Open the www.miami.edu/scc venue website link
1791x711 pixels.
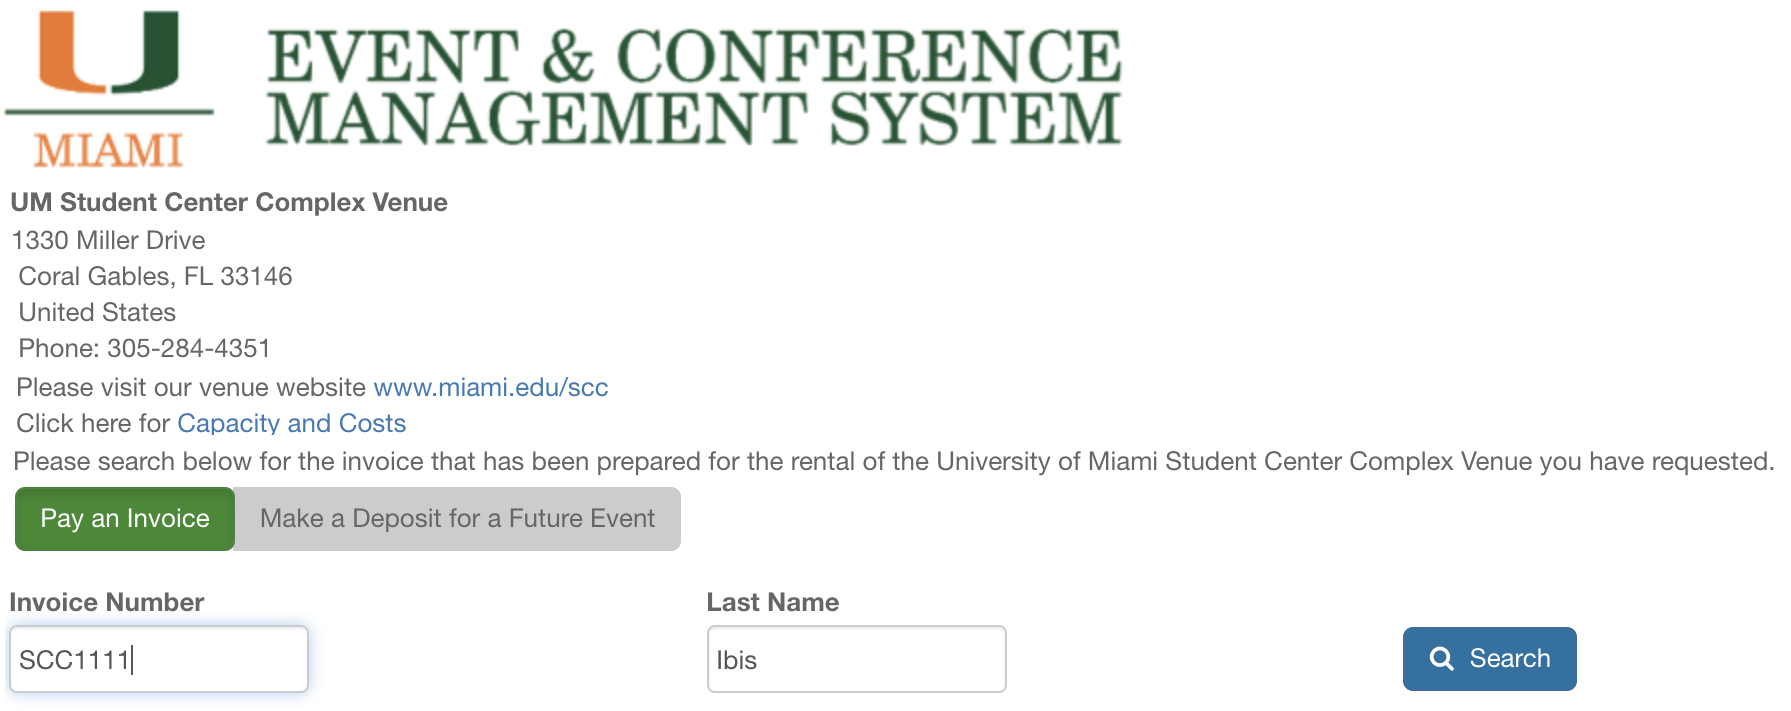491,388
